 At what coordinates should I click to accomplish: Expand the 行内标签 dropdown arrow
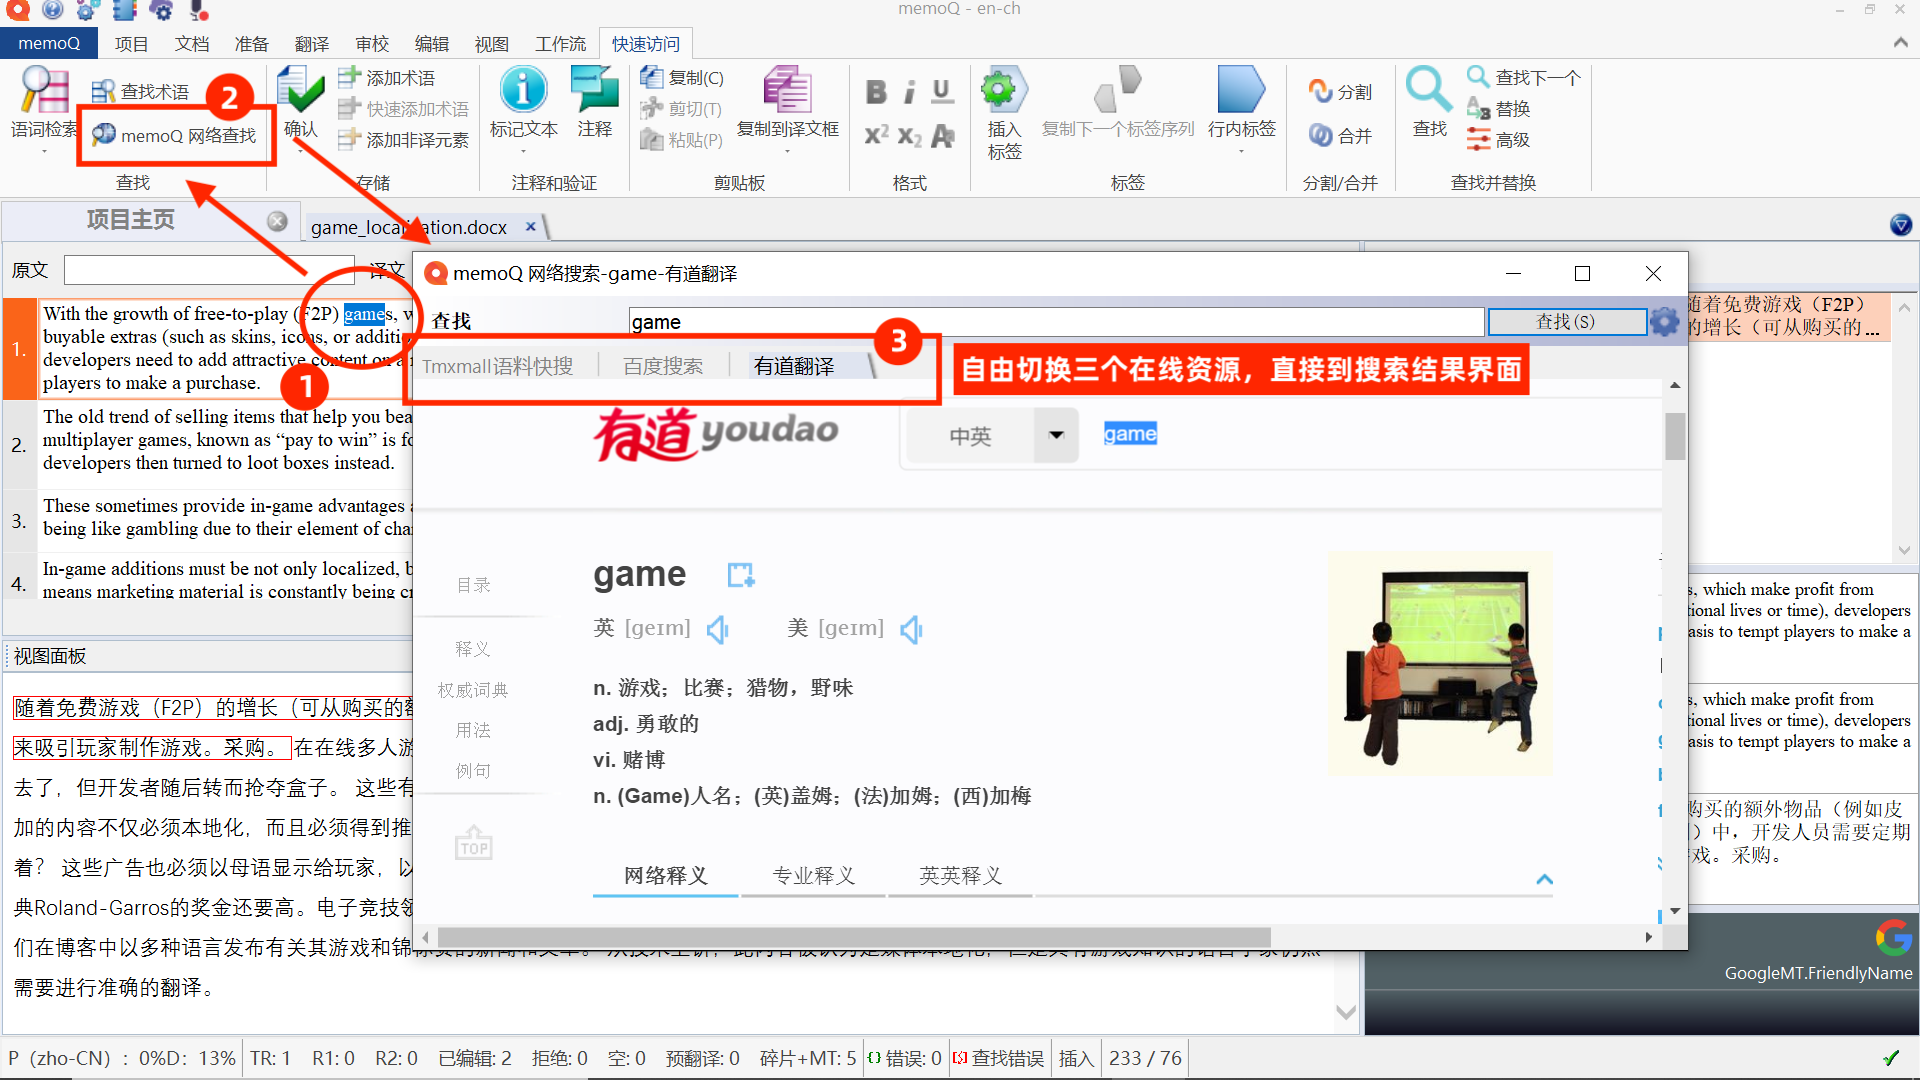pos(1241,152)
